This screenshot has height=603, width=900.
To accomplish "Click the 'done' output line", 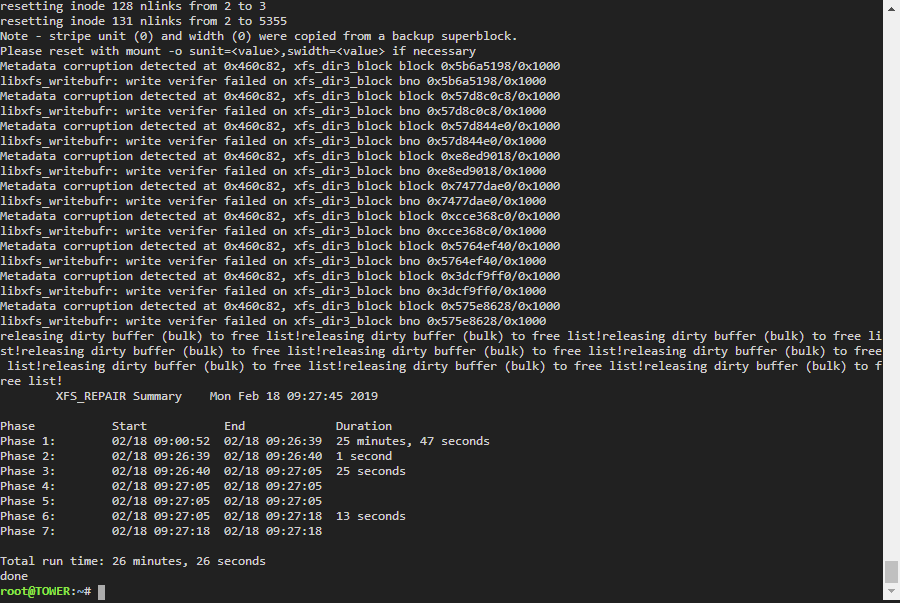I will click(x=14, y=576).
